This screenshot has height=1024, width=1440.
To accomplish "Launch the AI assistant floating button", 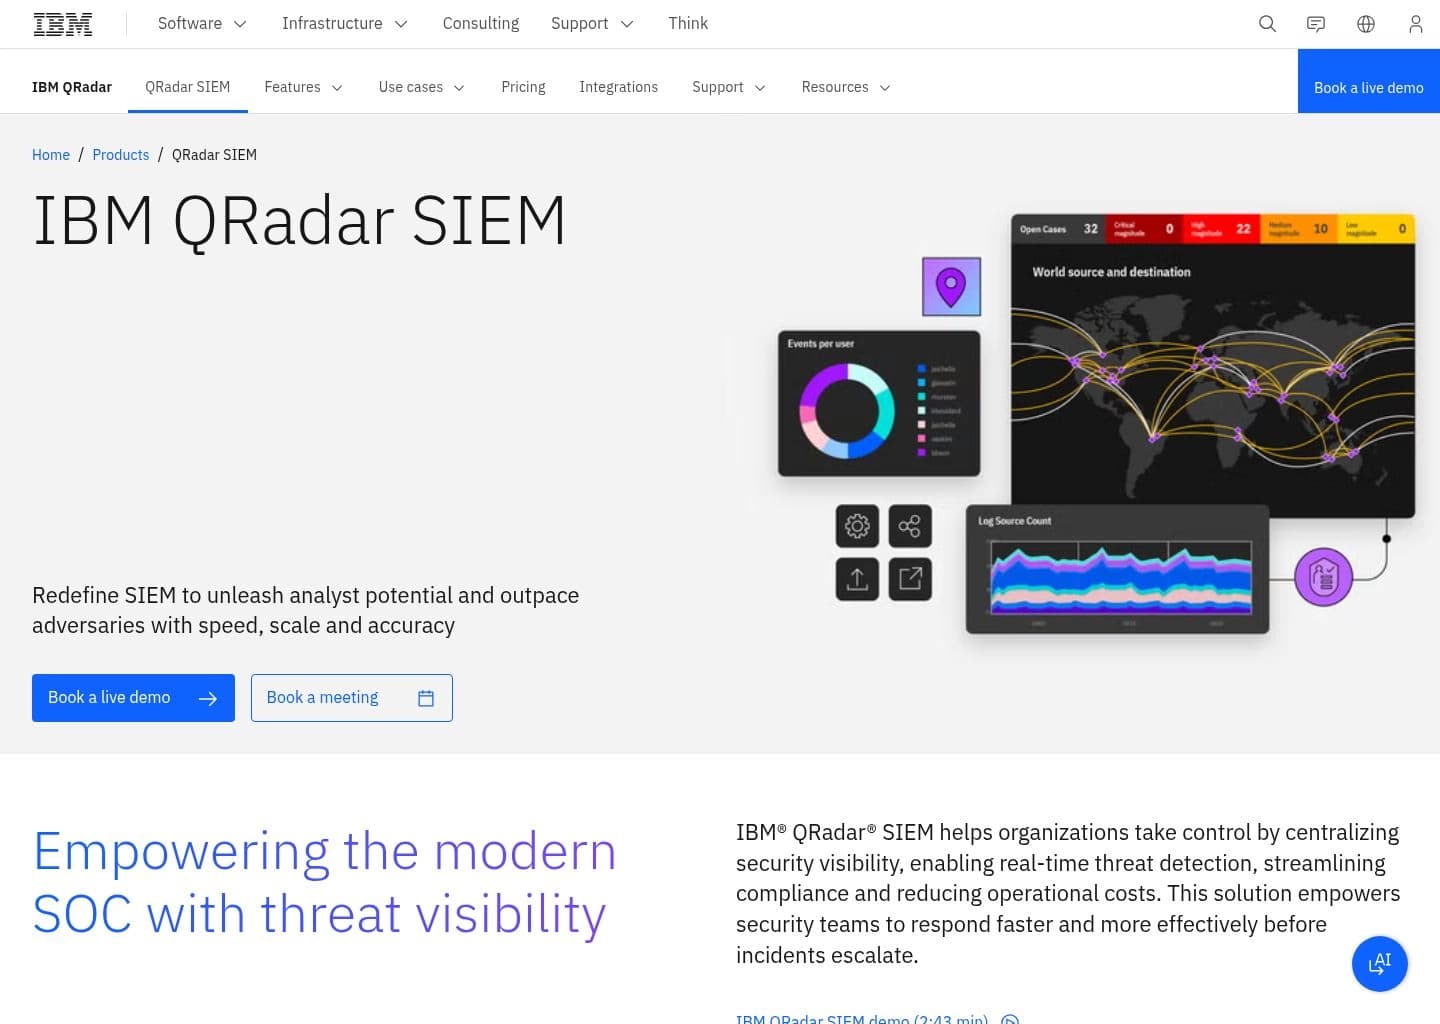I will point(1380,963).
